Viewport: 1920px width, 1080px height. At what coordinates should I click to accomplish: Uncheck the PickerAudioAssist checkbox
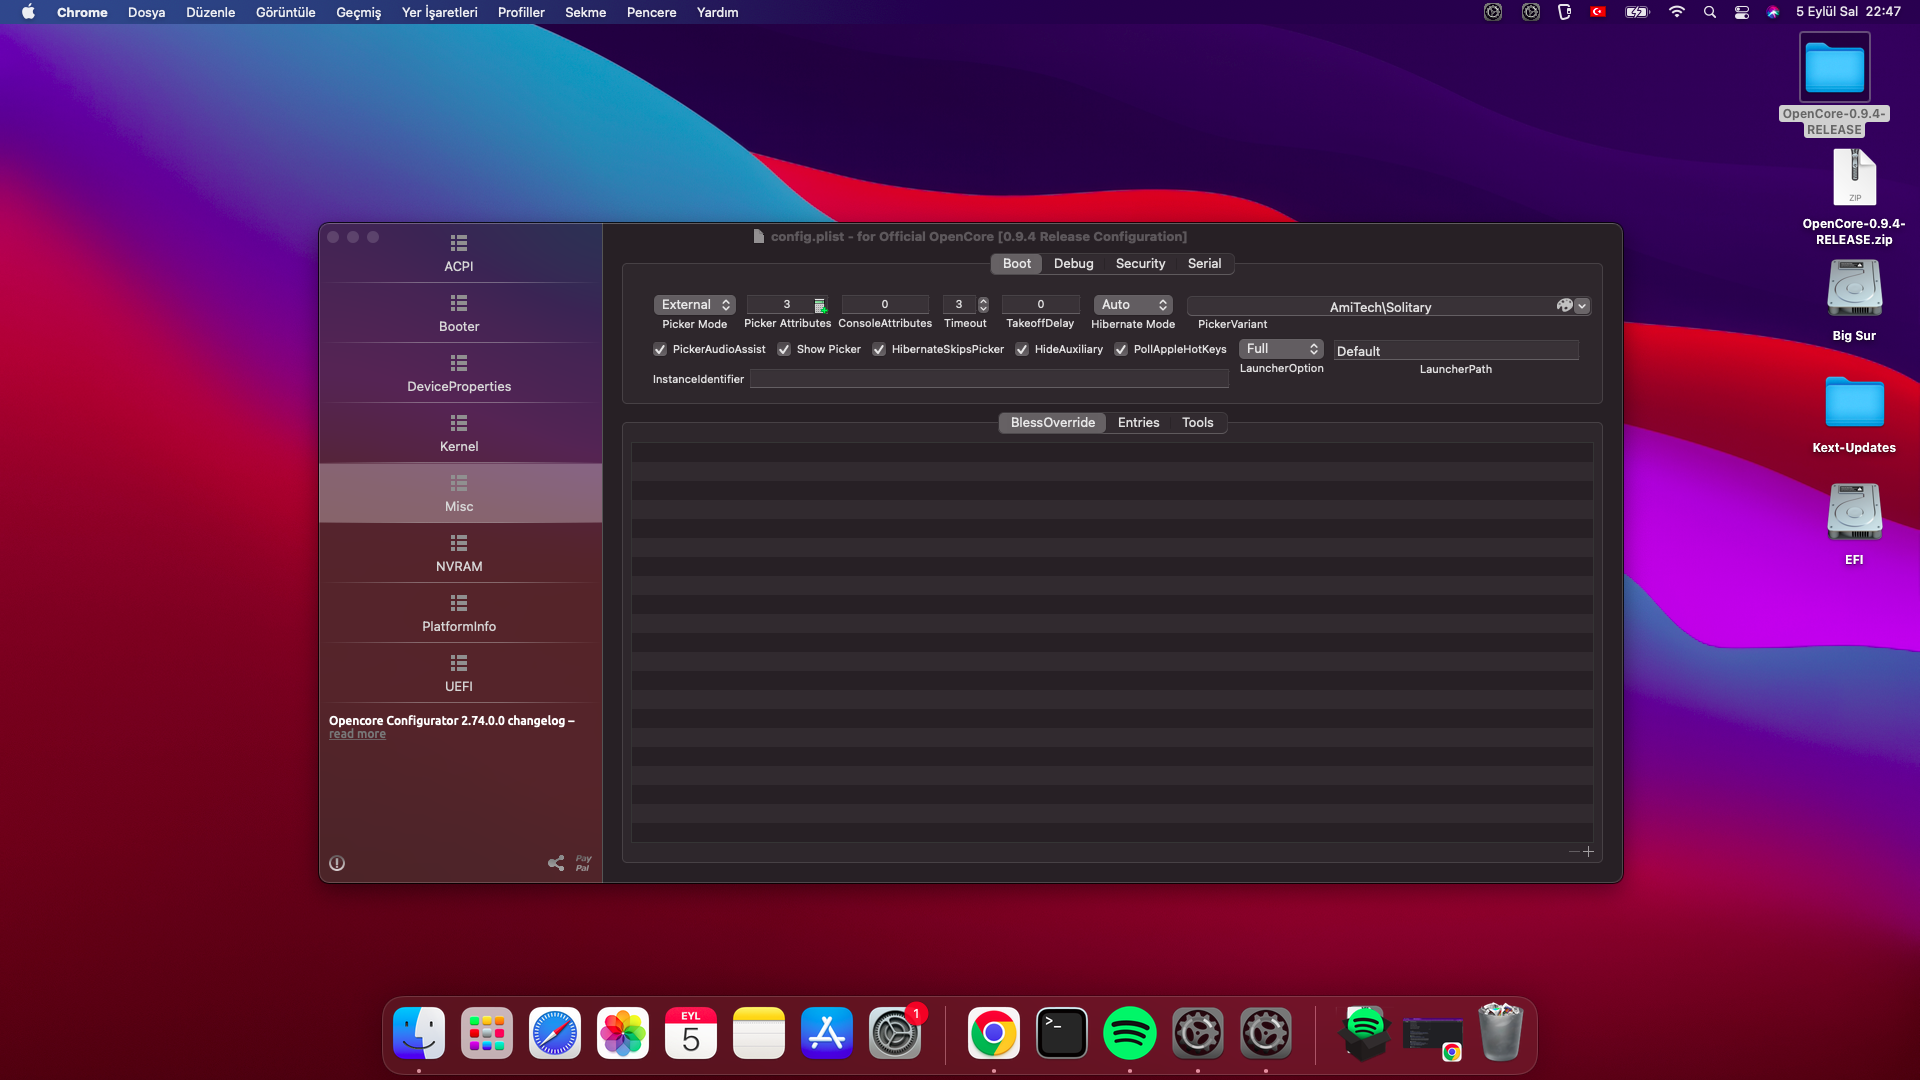coord(660,349)
